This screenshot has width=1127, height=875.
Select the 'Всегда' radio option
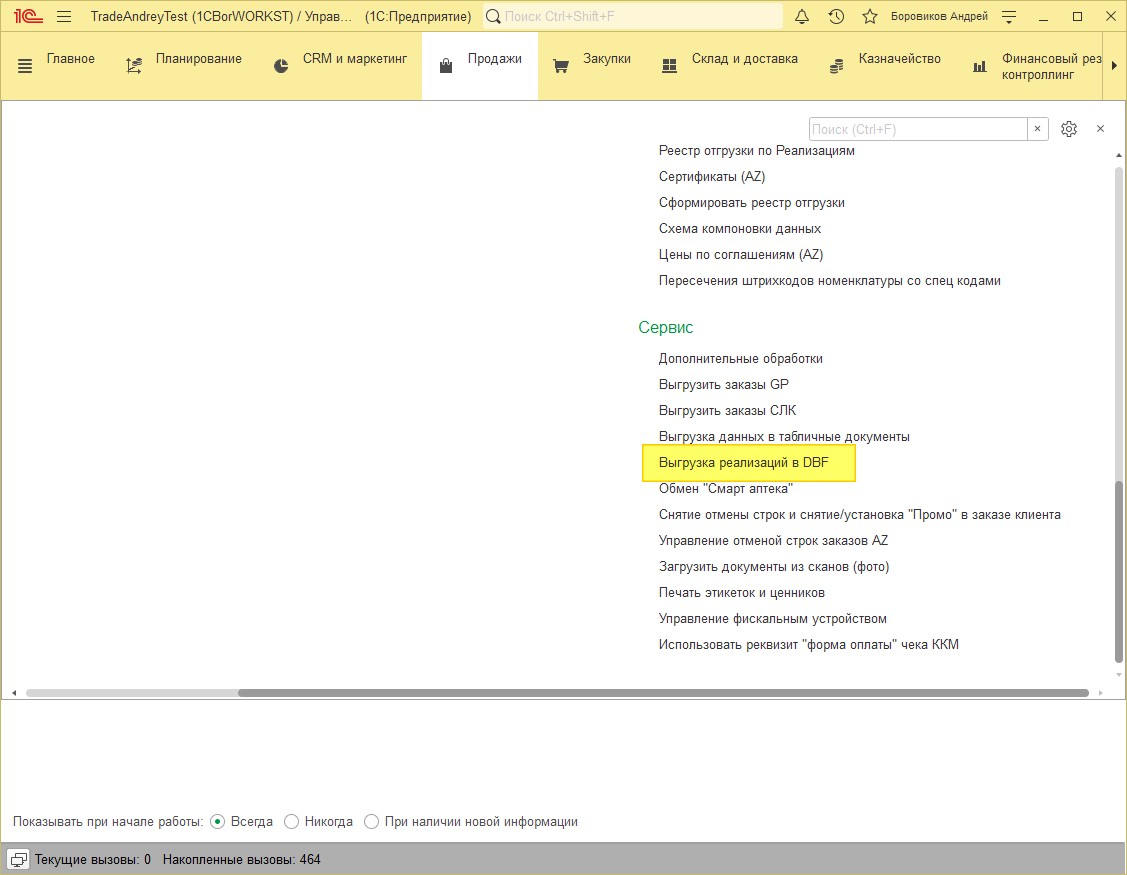[218, 822]
